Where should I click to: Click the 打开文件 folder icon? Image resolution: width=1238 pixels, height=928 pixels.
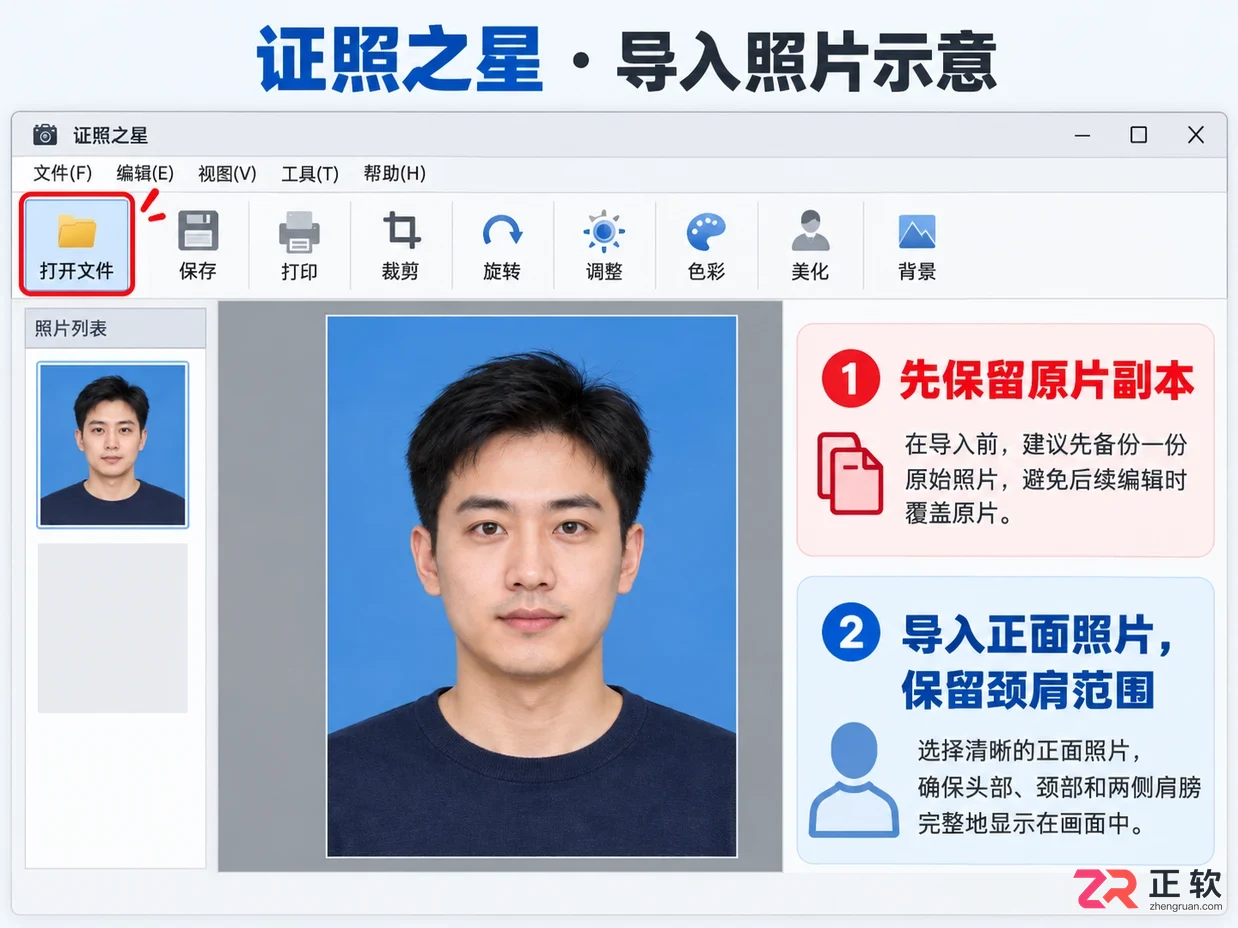pos(76,231)
